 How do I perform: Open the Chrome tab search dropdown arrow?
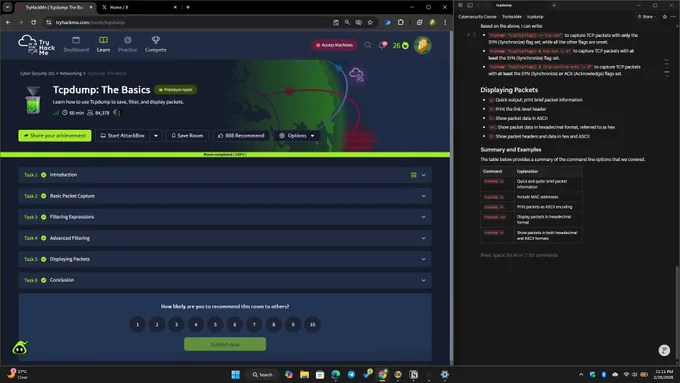(x=7, y=7)
